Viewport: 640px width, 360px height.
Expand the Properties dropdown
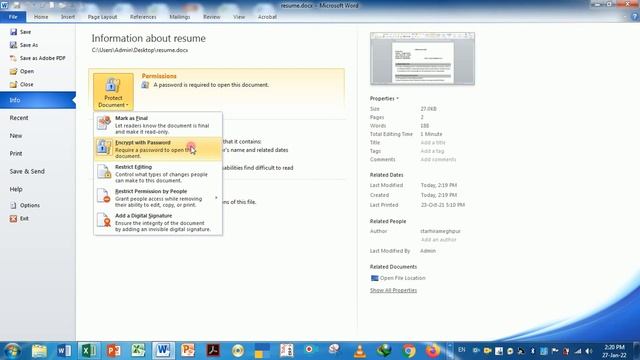pos(384,98)
